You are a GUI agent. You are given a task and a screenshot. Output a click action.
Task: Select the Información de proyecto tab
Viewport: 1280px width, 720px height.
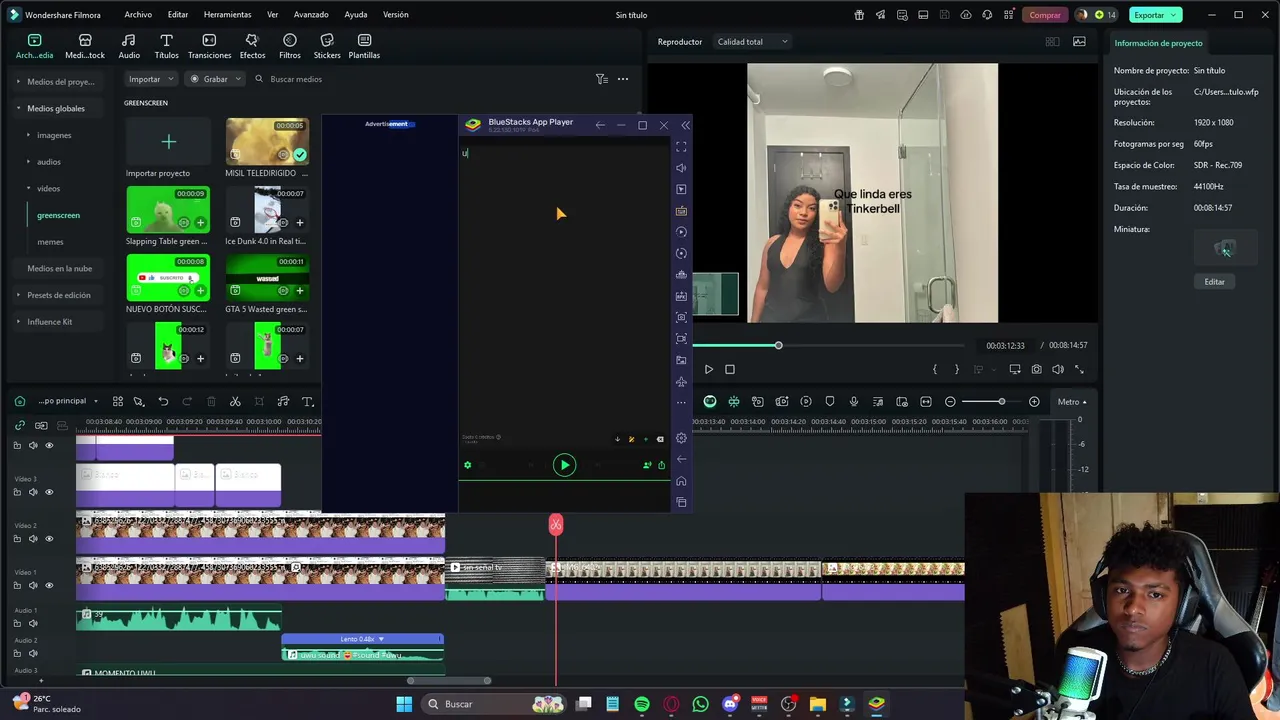[1158, 43]
